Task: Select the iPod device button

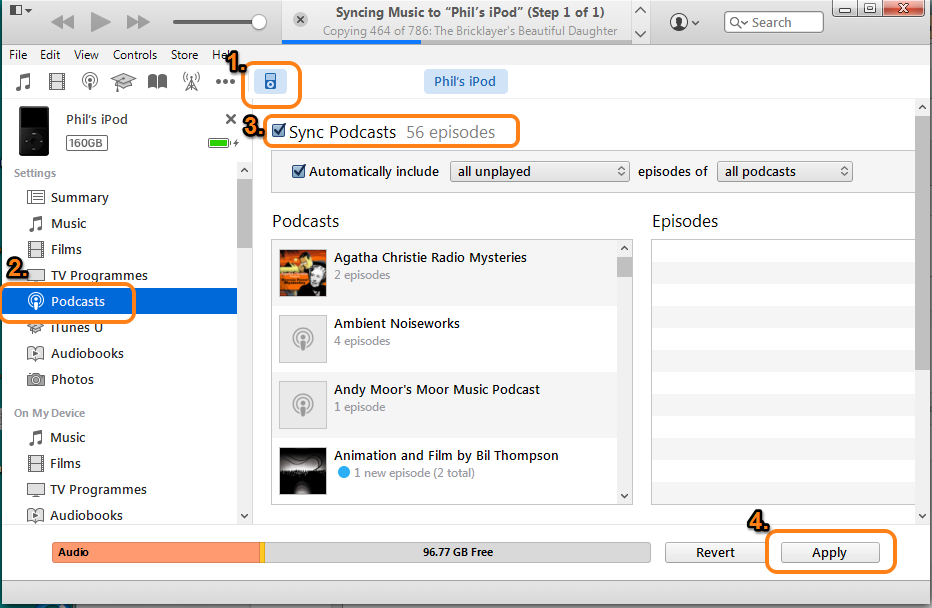Action: tap(270, 81)
